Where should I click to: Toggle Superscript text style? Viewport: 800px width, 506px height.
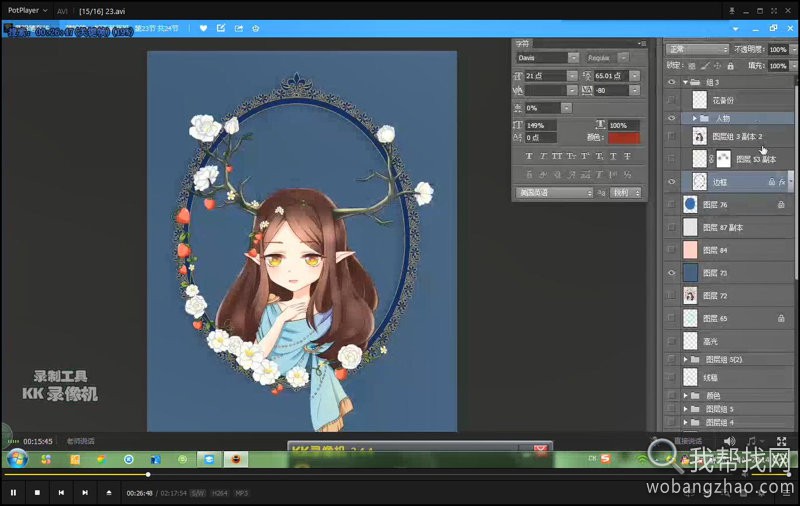click(585, 156)
